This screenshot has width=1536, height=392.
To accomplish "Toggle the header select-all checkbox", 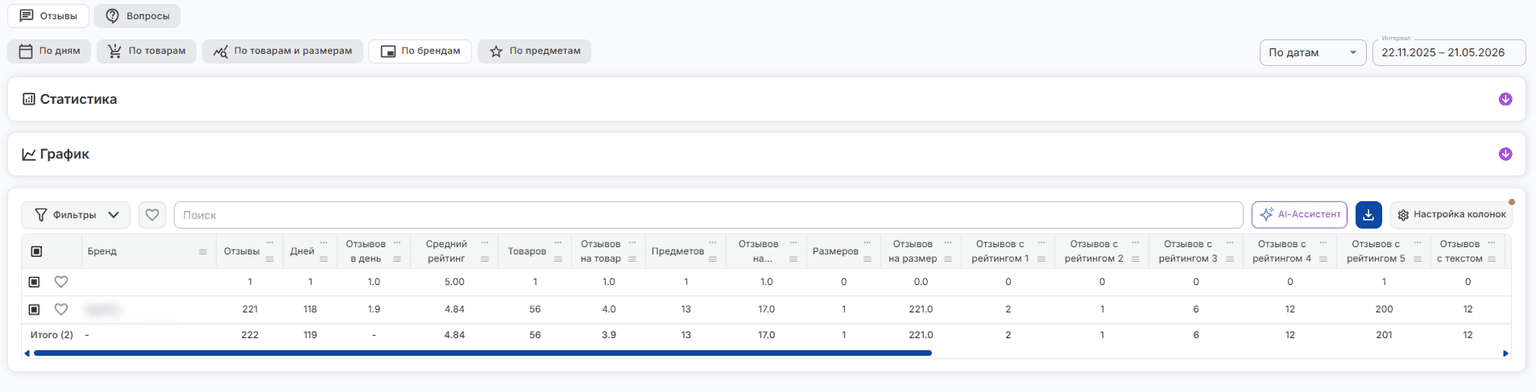I will 37,252.
